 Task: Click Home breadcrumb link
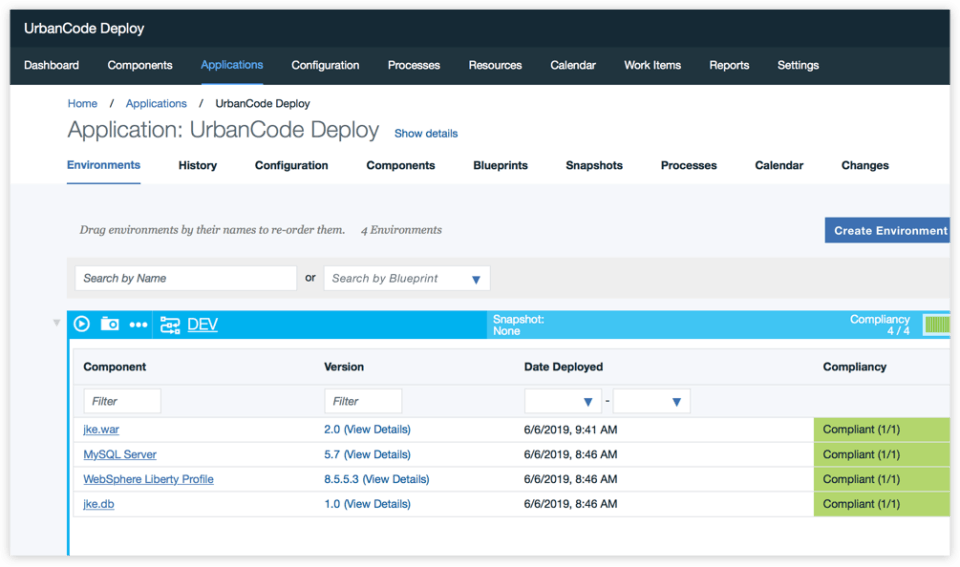coord(83,103)
